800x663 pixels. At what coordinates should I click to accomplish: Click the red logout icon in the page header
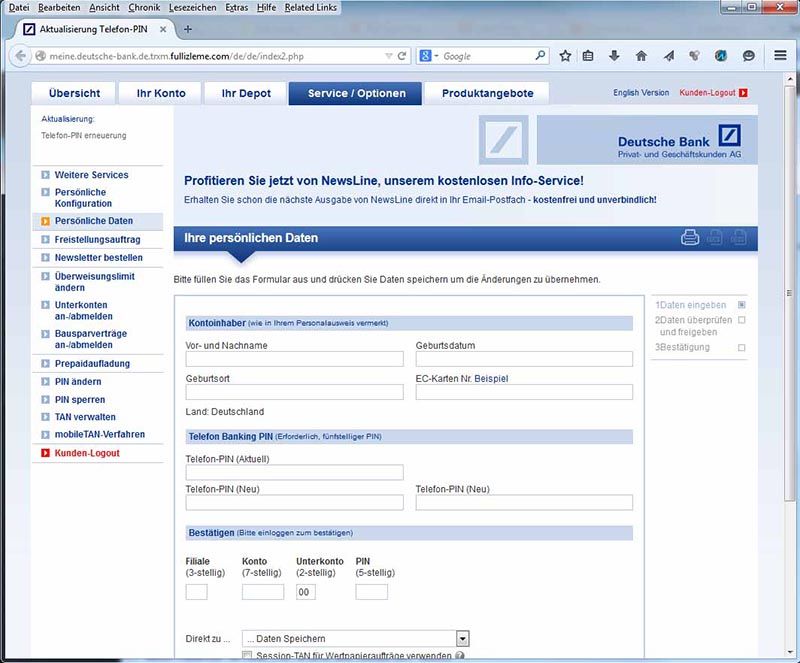(x=743, y=93)
